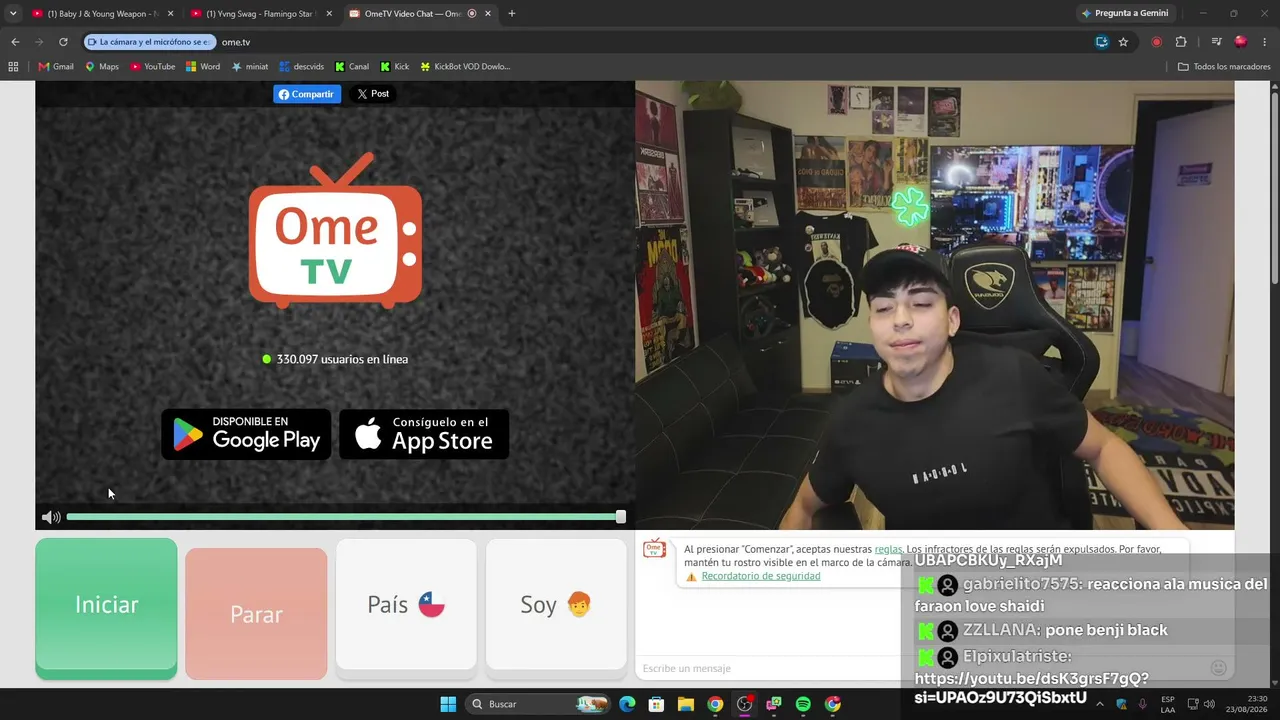Screen dimensions: 1280x720
Task: Click the Google Play download badge
Action: [x=246, y=434]
